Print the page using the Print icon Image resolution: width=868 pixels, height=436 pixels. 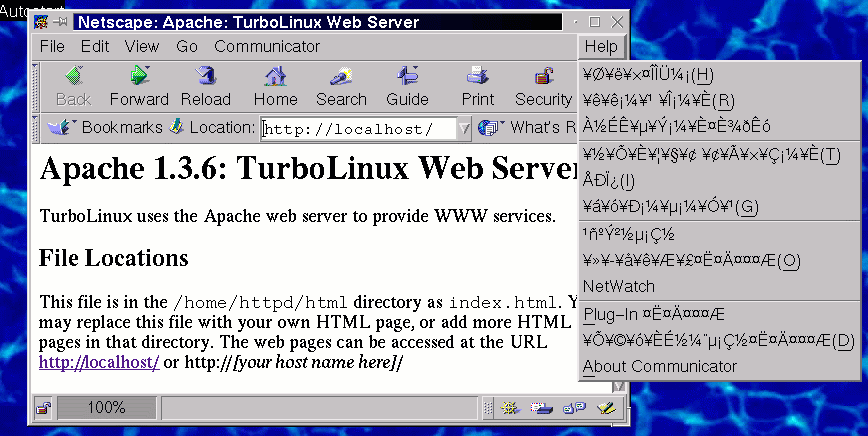pos(478,86)
